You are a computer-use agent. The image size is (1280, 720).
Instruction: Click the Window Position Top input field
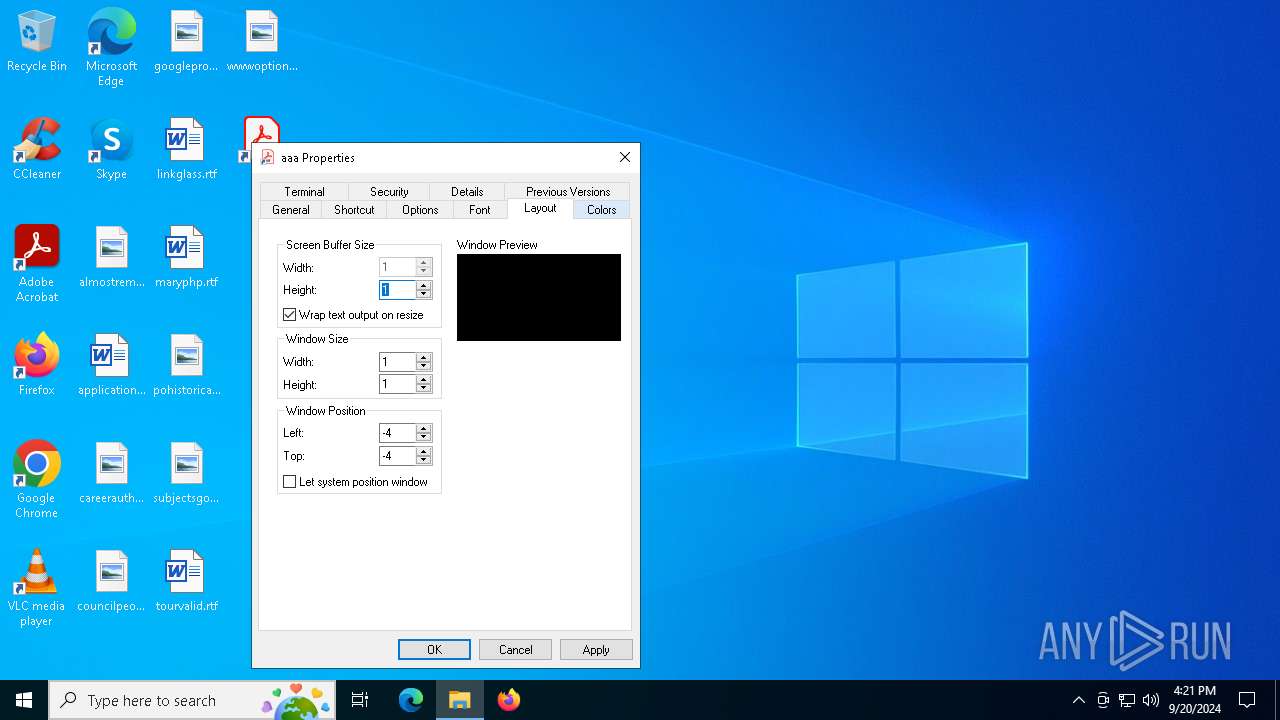click(398, 456)
